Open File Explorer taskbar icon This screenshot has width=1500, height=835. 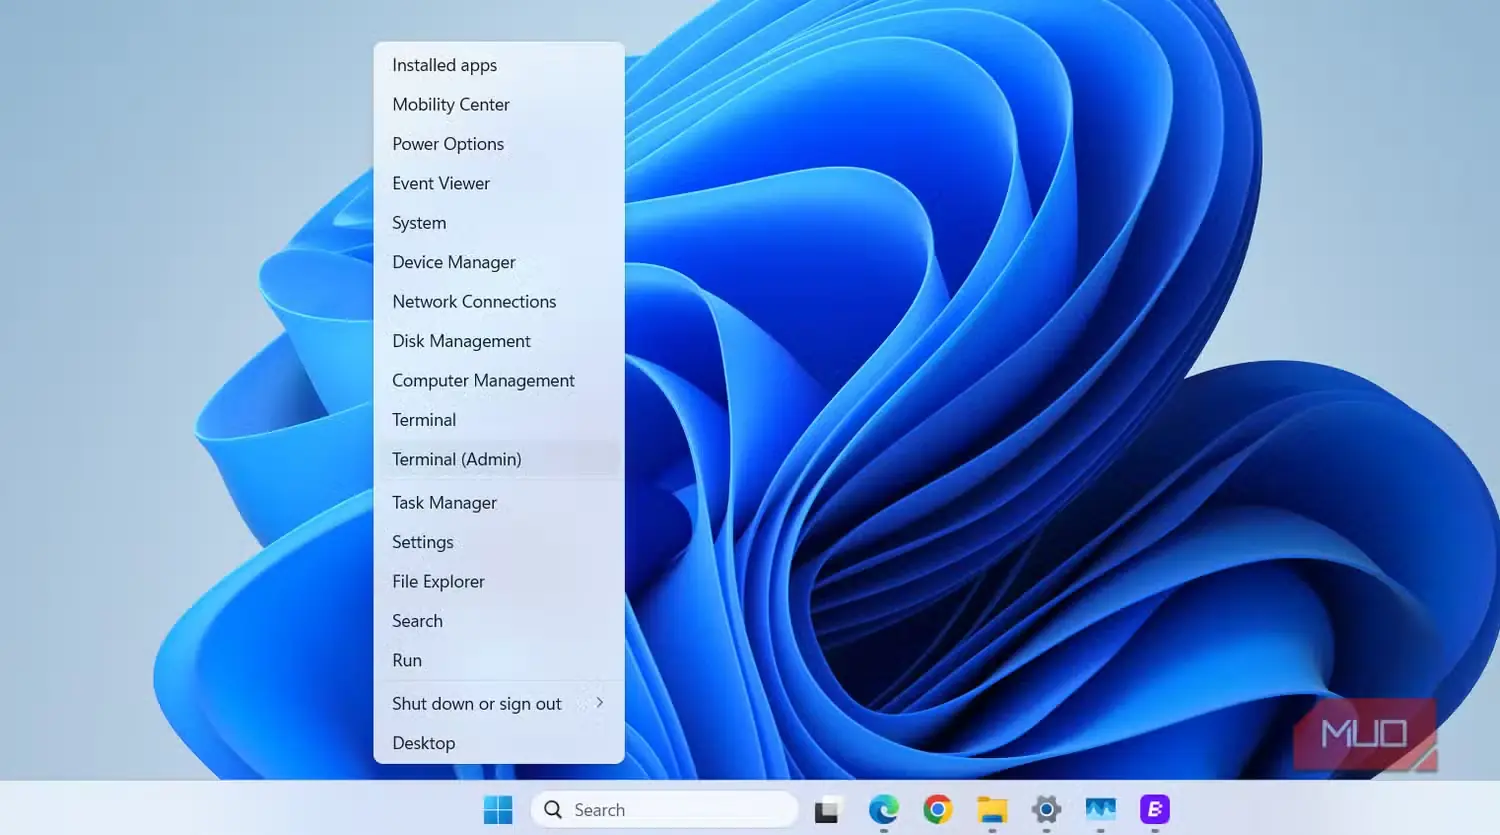coord(992,809)
